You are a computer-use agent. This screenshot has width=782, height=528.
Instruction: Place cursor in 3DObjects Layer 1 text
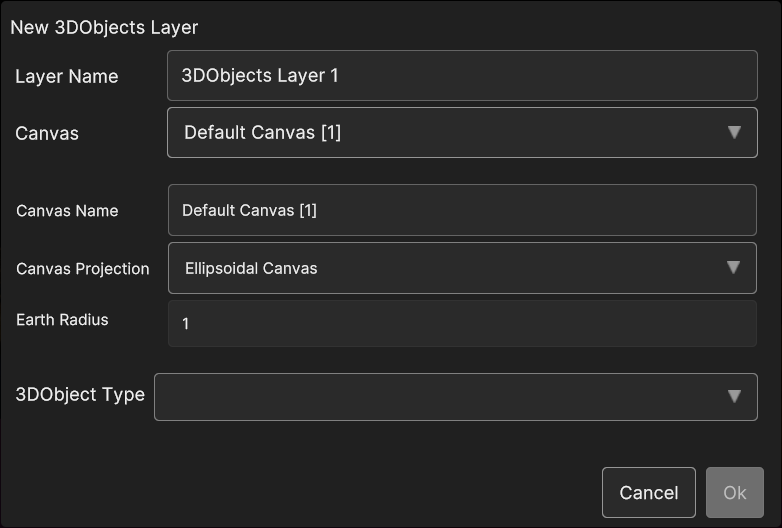click(259, 75)
